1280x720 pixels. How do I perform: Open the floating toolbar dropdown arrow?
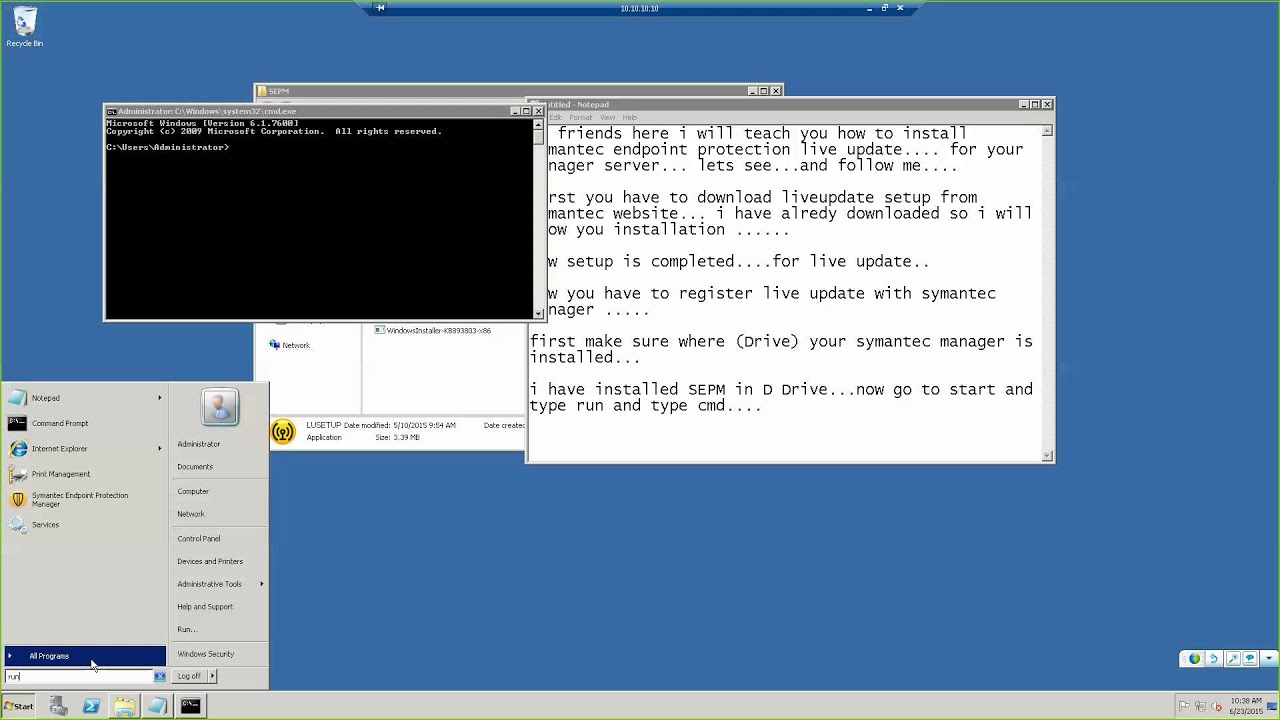[x=1268, y=659]
